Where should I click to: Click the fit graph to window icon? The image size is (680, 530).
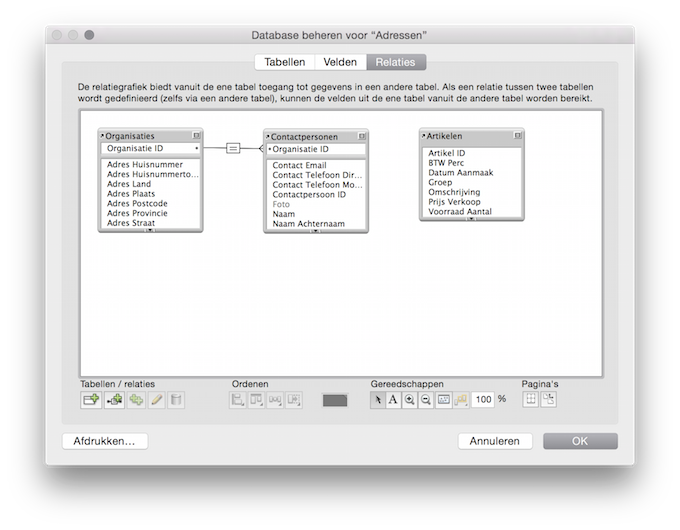pyautogui.click(x=444, y=399)
